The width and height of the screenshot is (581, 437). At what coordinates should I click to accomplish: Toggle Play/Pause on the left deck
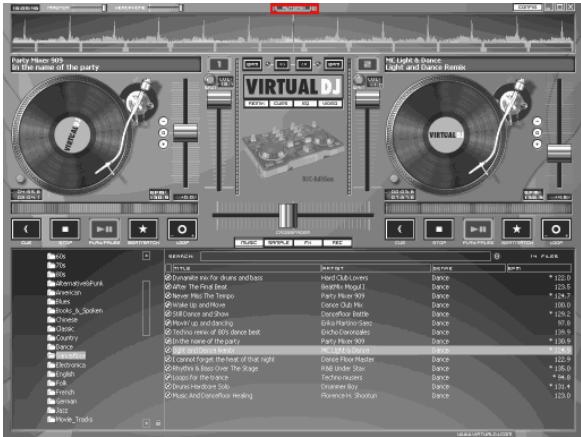click(x=104, y=229)
